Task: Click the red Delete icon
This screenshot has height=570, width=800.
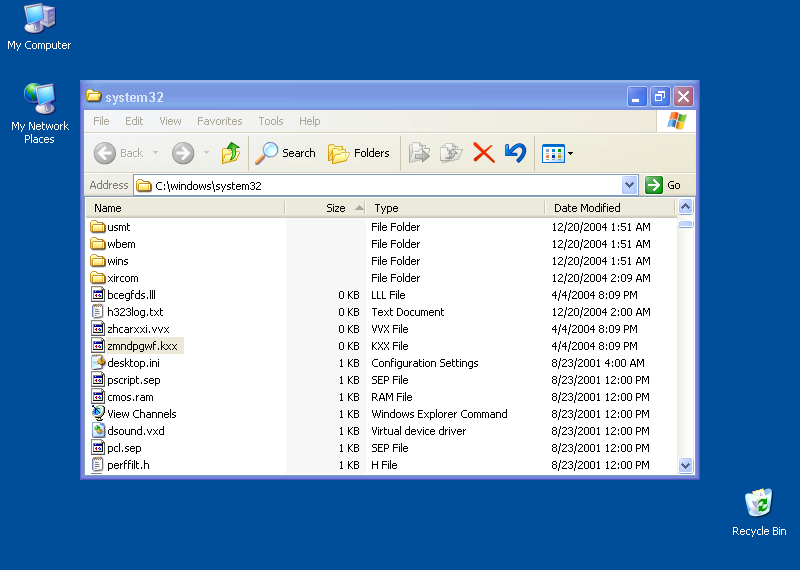Action: coord(483,153)
